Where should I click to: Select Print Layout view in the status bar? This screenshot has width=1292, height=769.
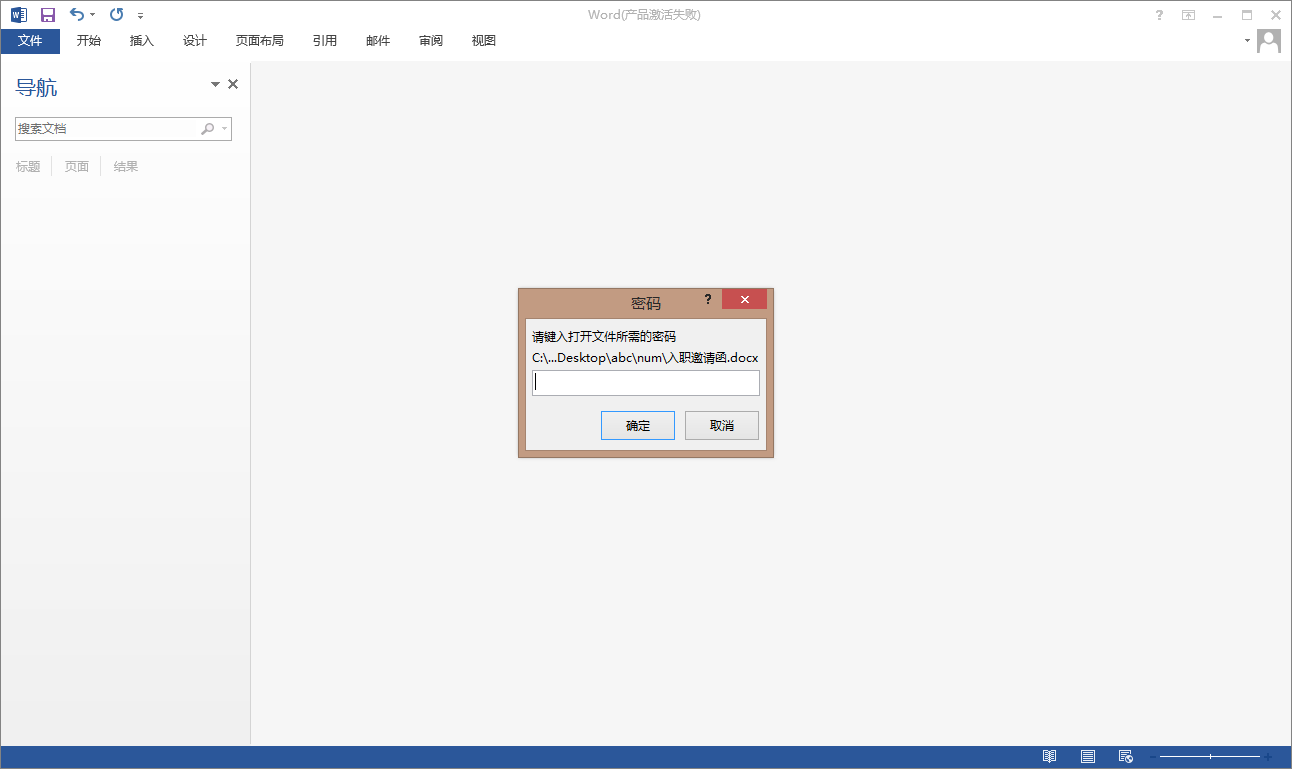[x=1087, y=756]
